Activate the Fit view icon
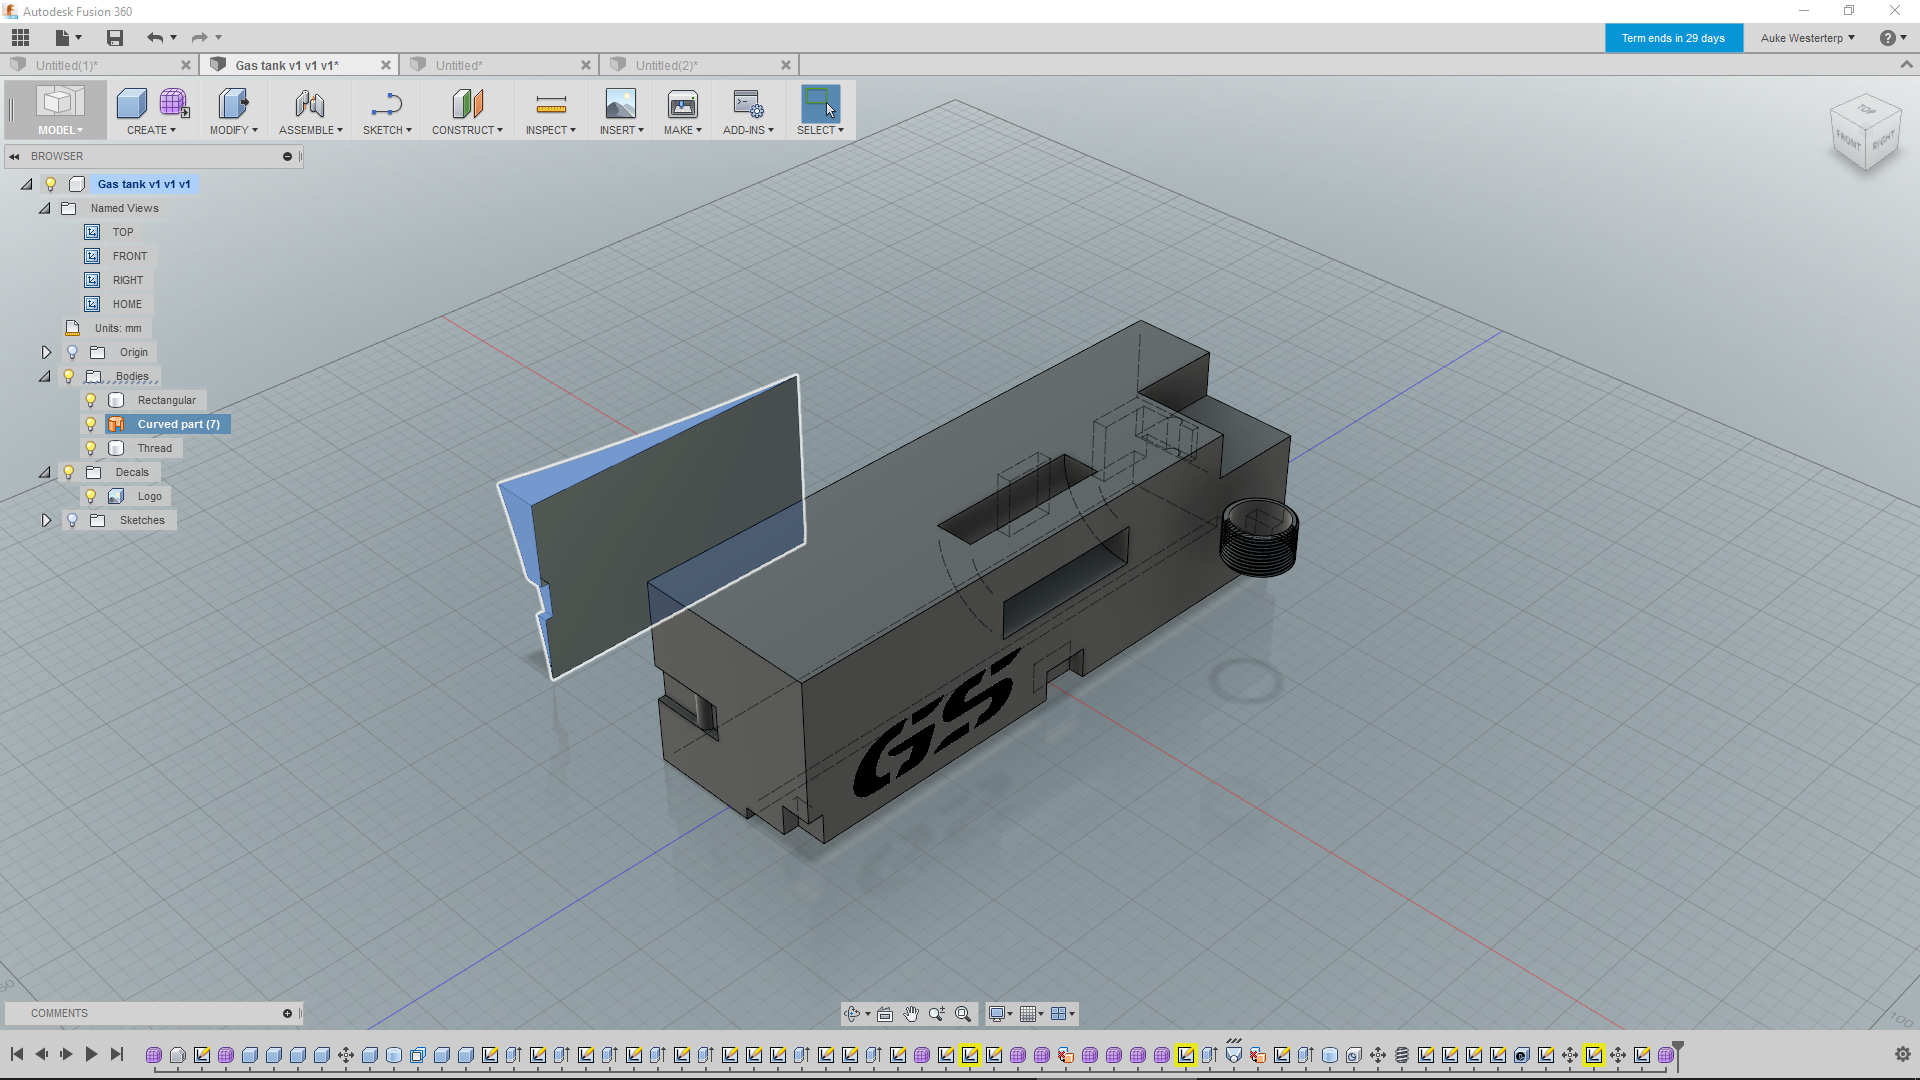The image size is (1920, 1080). (885, 1013)
